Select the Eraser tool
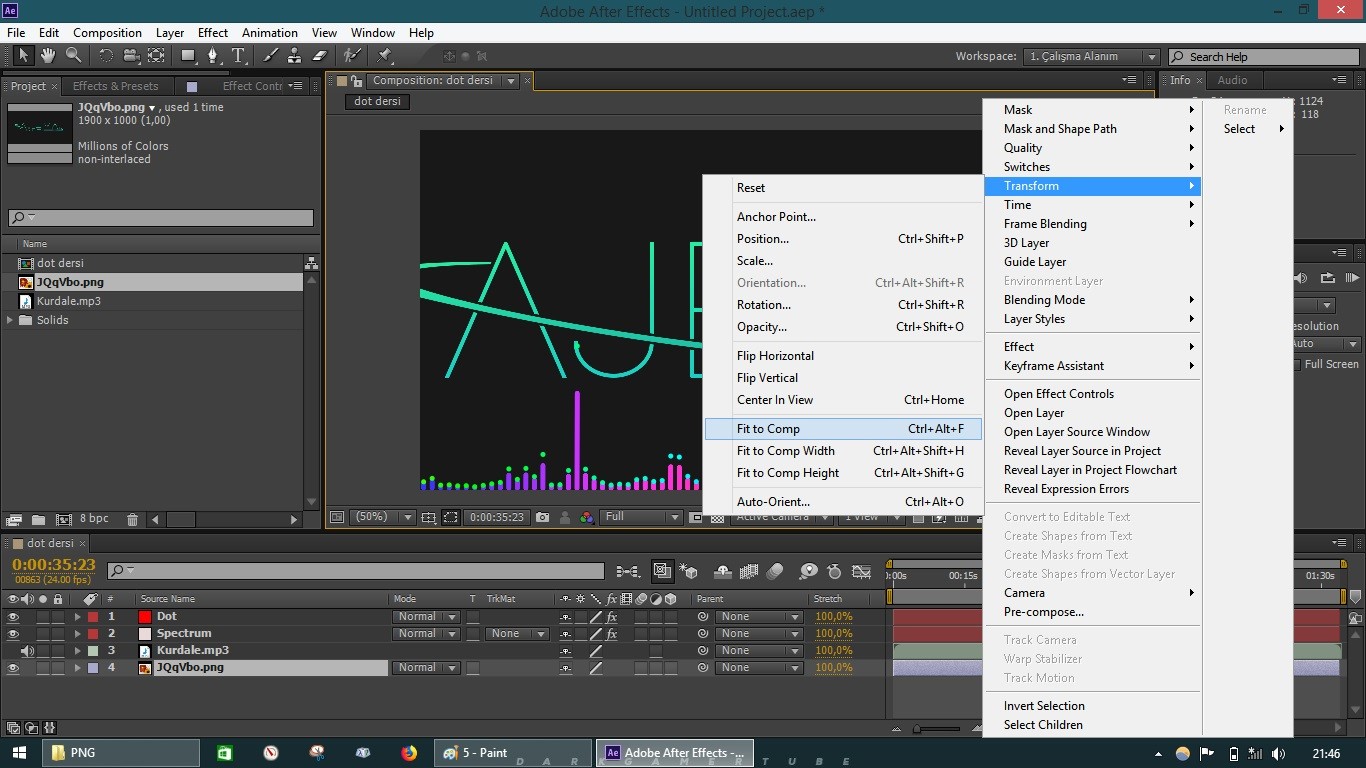This screenshot has width=1366, height=768. [x=320, y=56]
